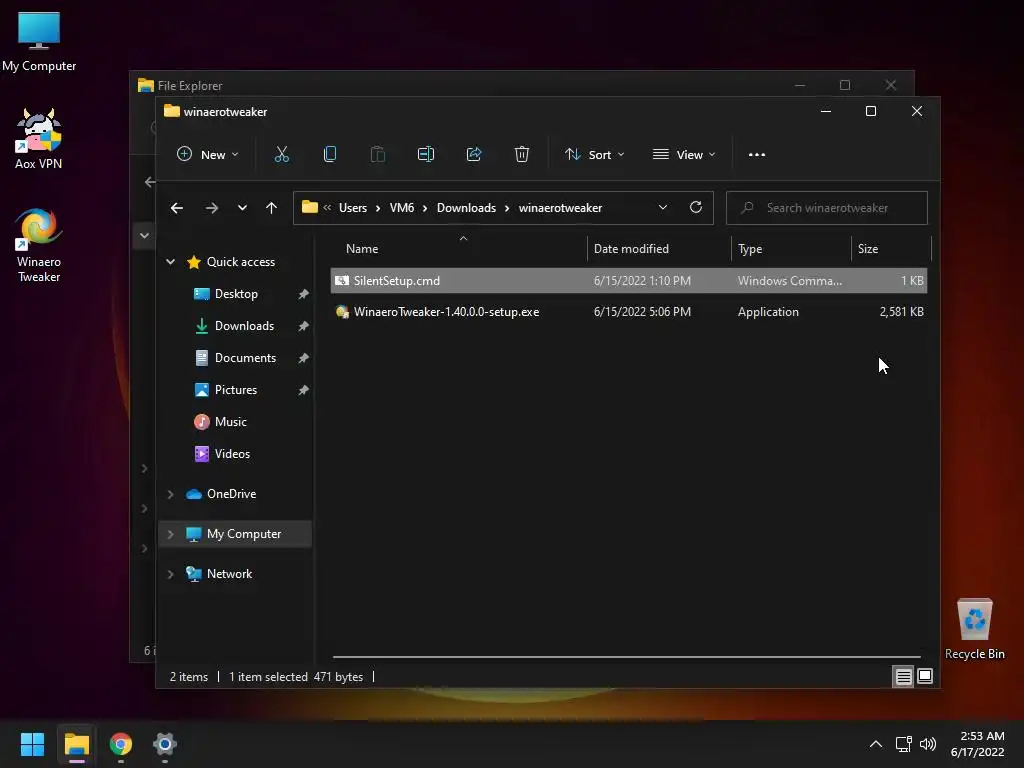Open the View dropdown menu
This screenshot has width=1024, height=768.
coord(684,155)
